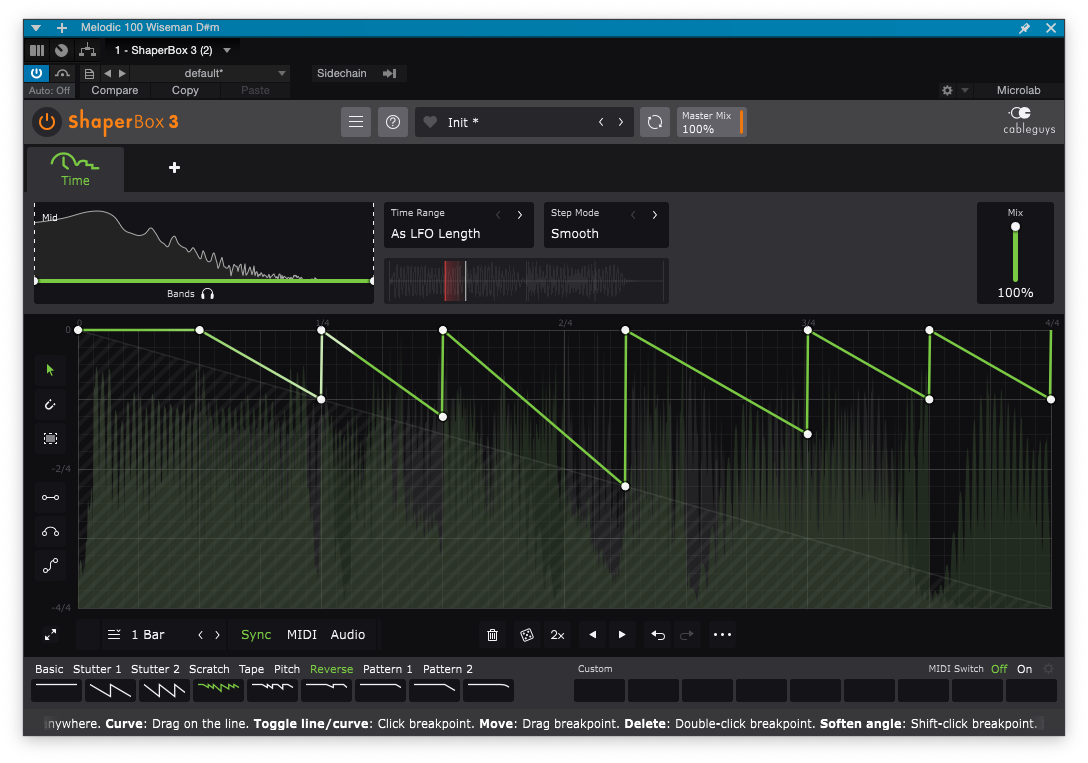Screen dimensions: 1088x763
Task: Click the Compare button
Action: (x=114, y=91)
